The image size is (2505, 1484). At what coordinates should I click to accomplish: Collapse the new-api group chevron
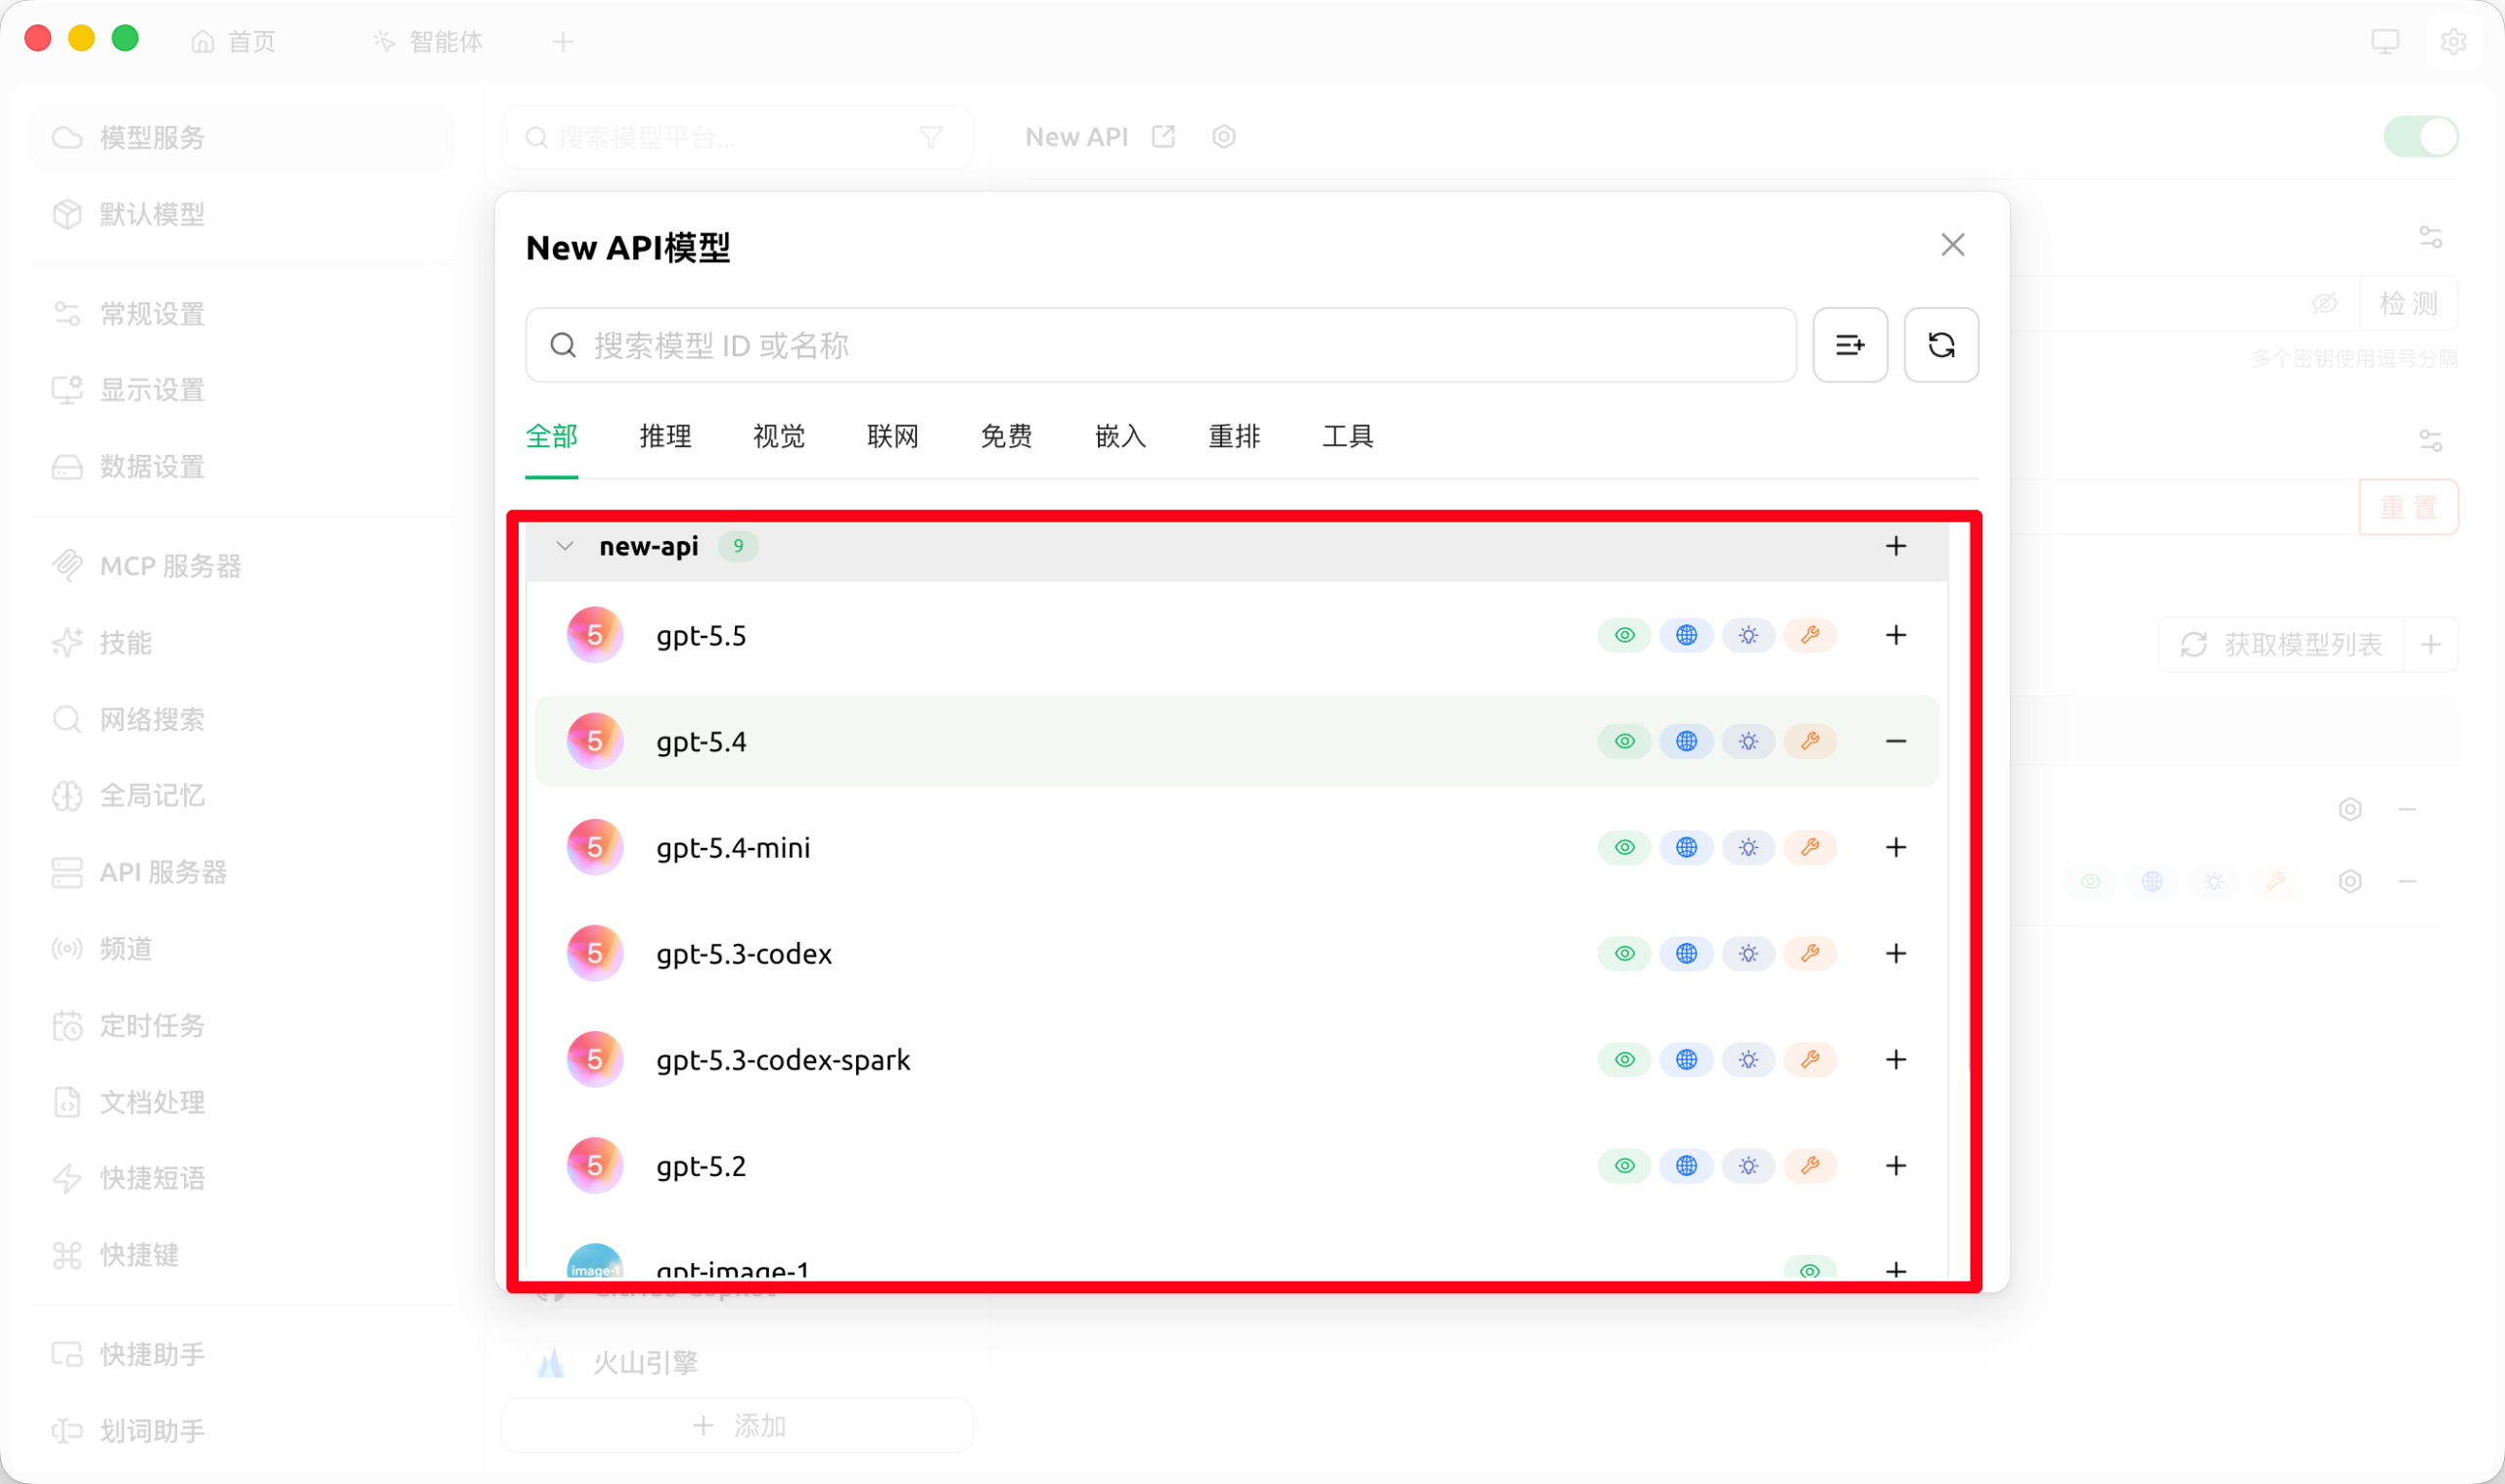coord(565,546)
